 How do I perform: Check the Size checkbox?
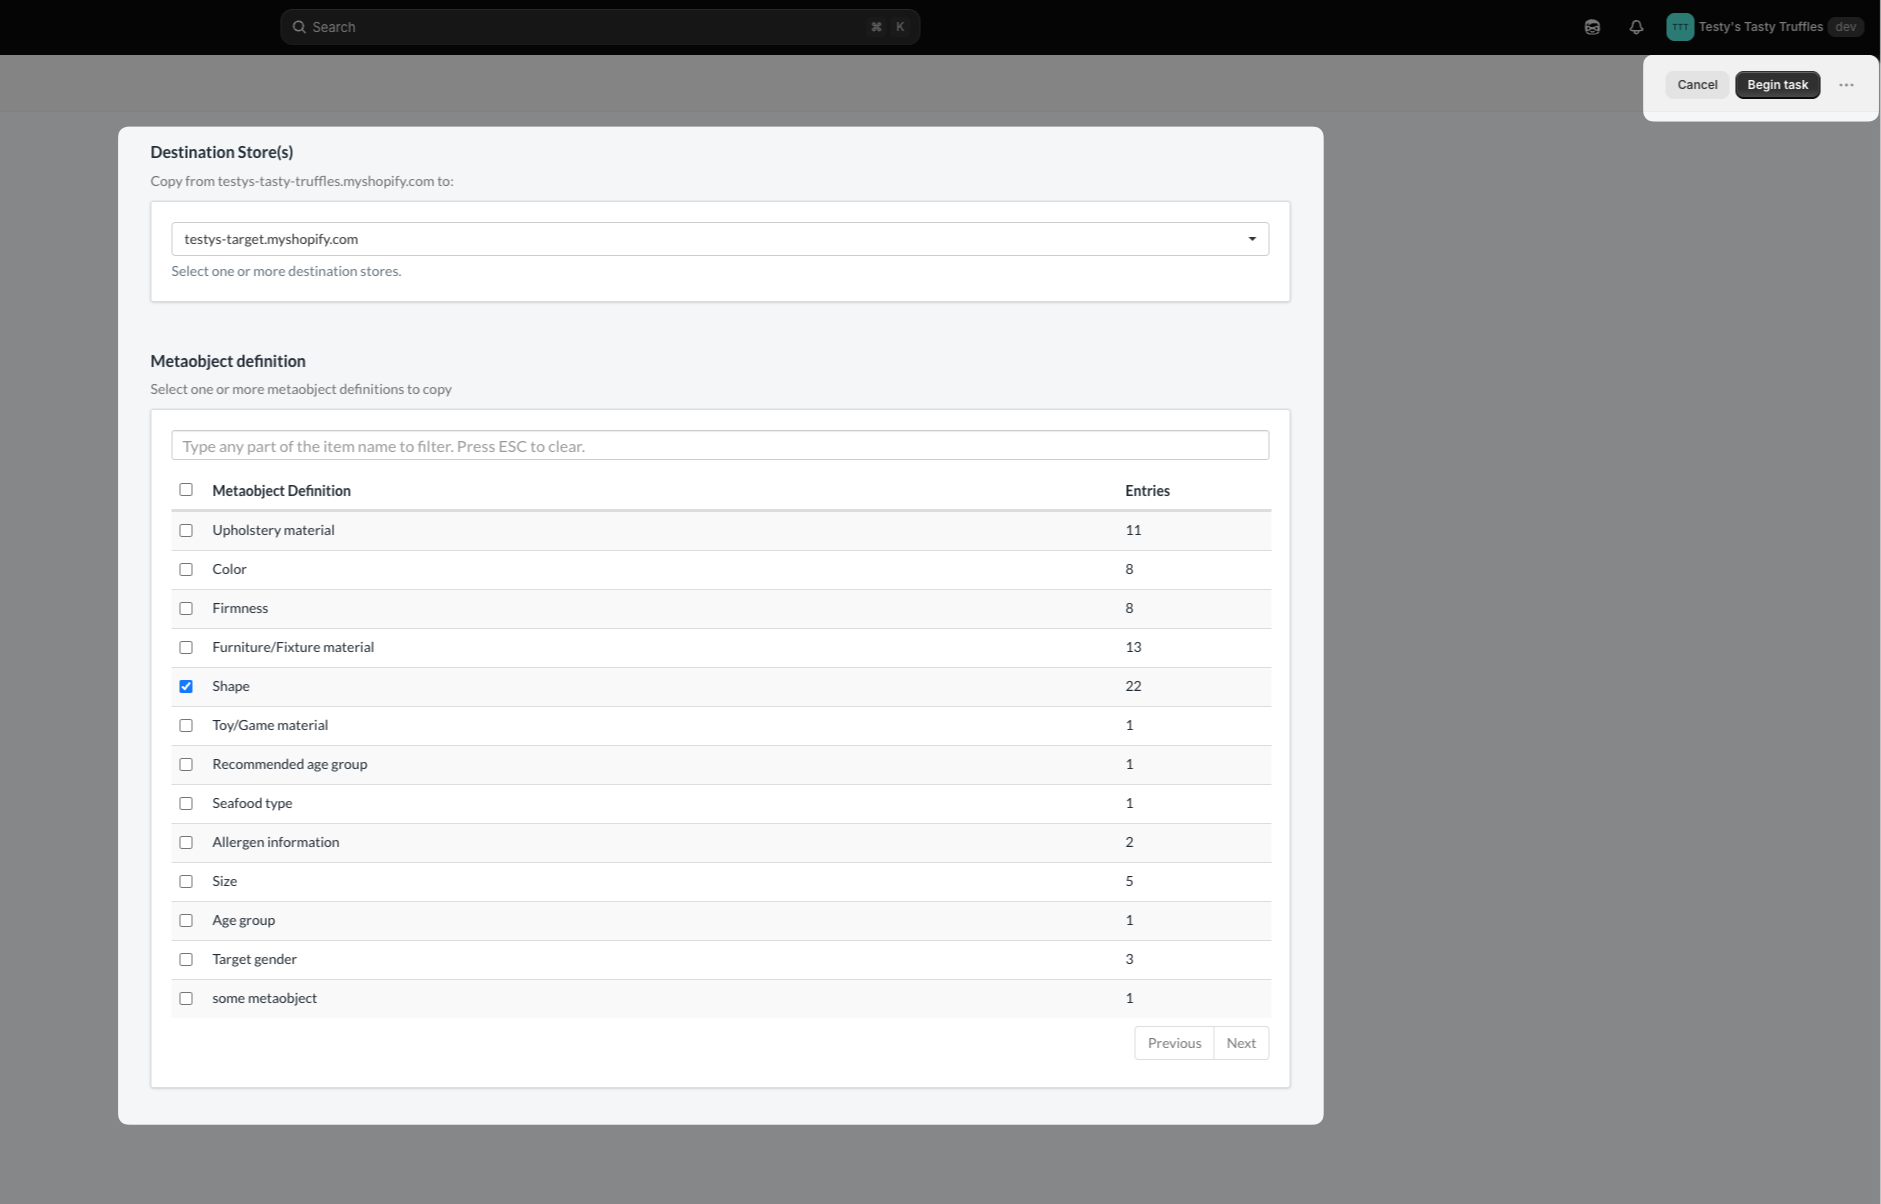coord(186,881)
